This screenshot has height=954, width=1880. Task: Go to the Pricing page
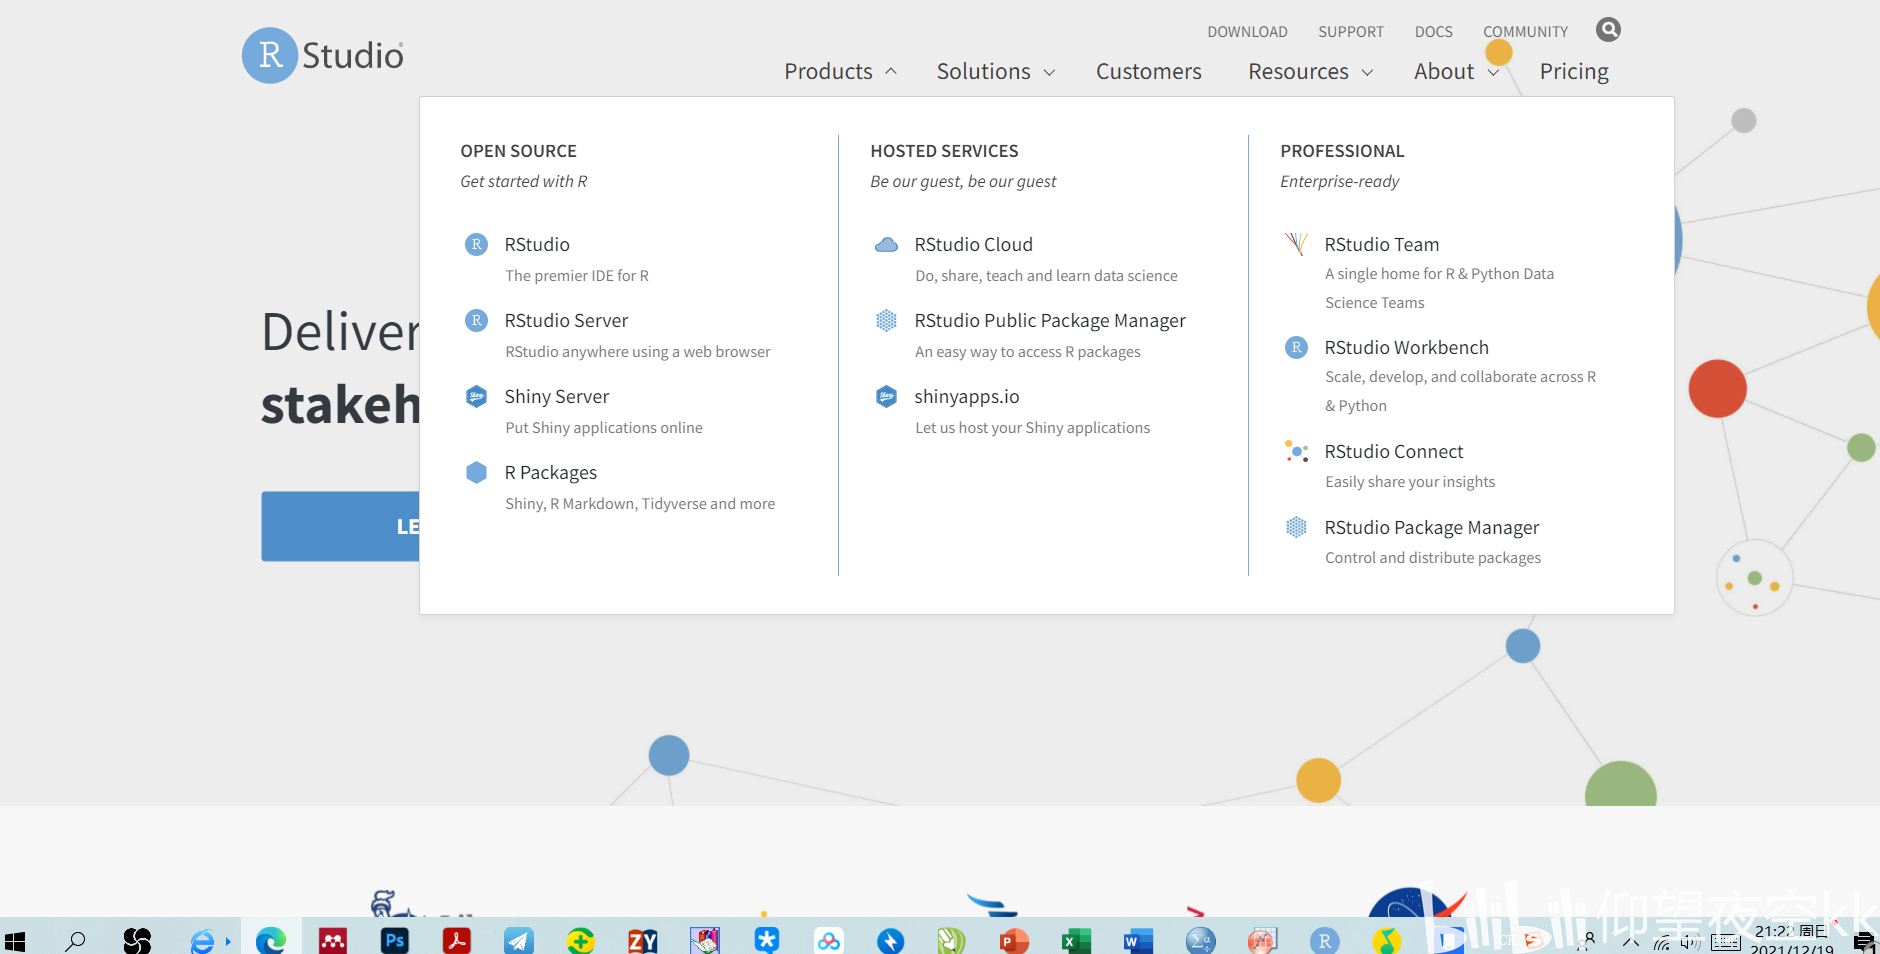pyautogui.click(x=1574, y=71)
